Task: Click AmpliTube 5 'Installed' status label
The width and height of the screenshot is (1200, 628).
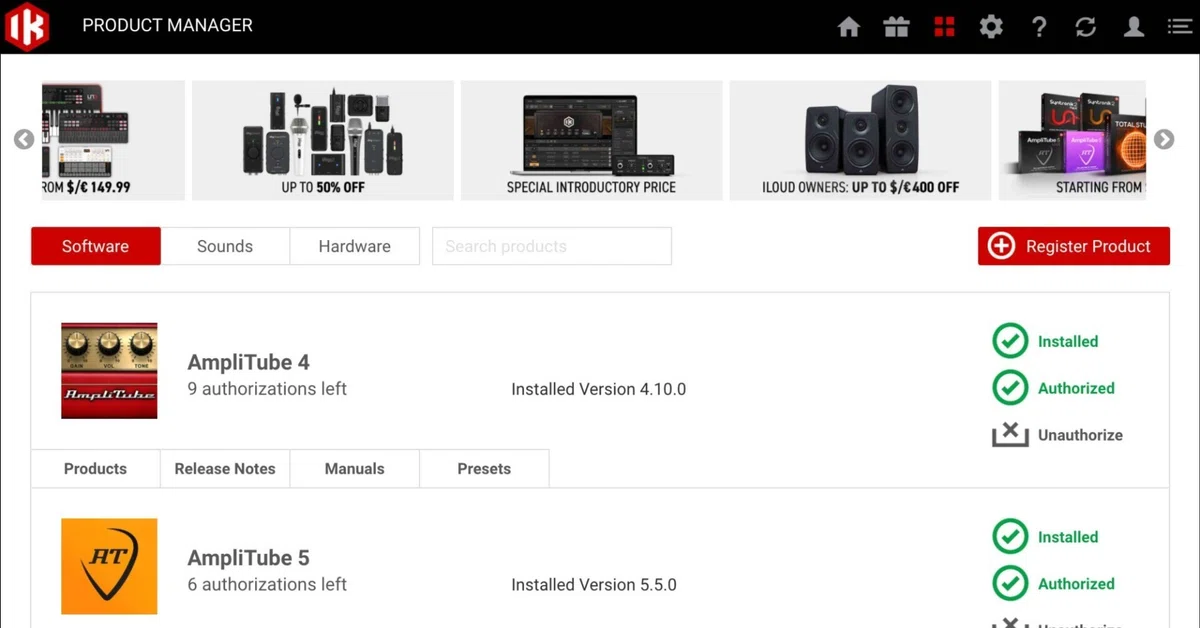Action: 1068,537
